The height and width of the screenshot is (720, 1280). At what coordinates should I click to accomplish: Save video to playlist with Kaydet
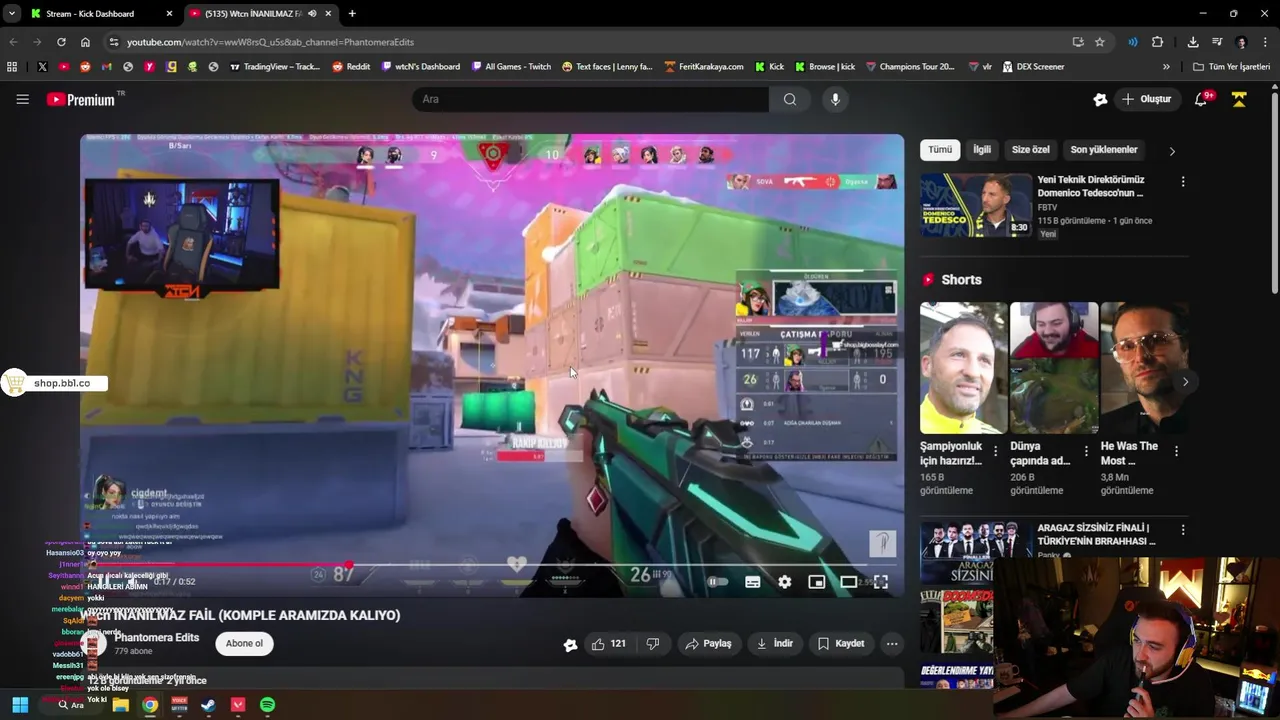tap(840, 644)
